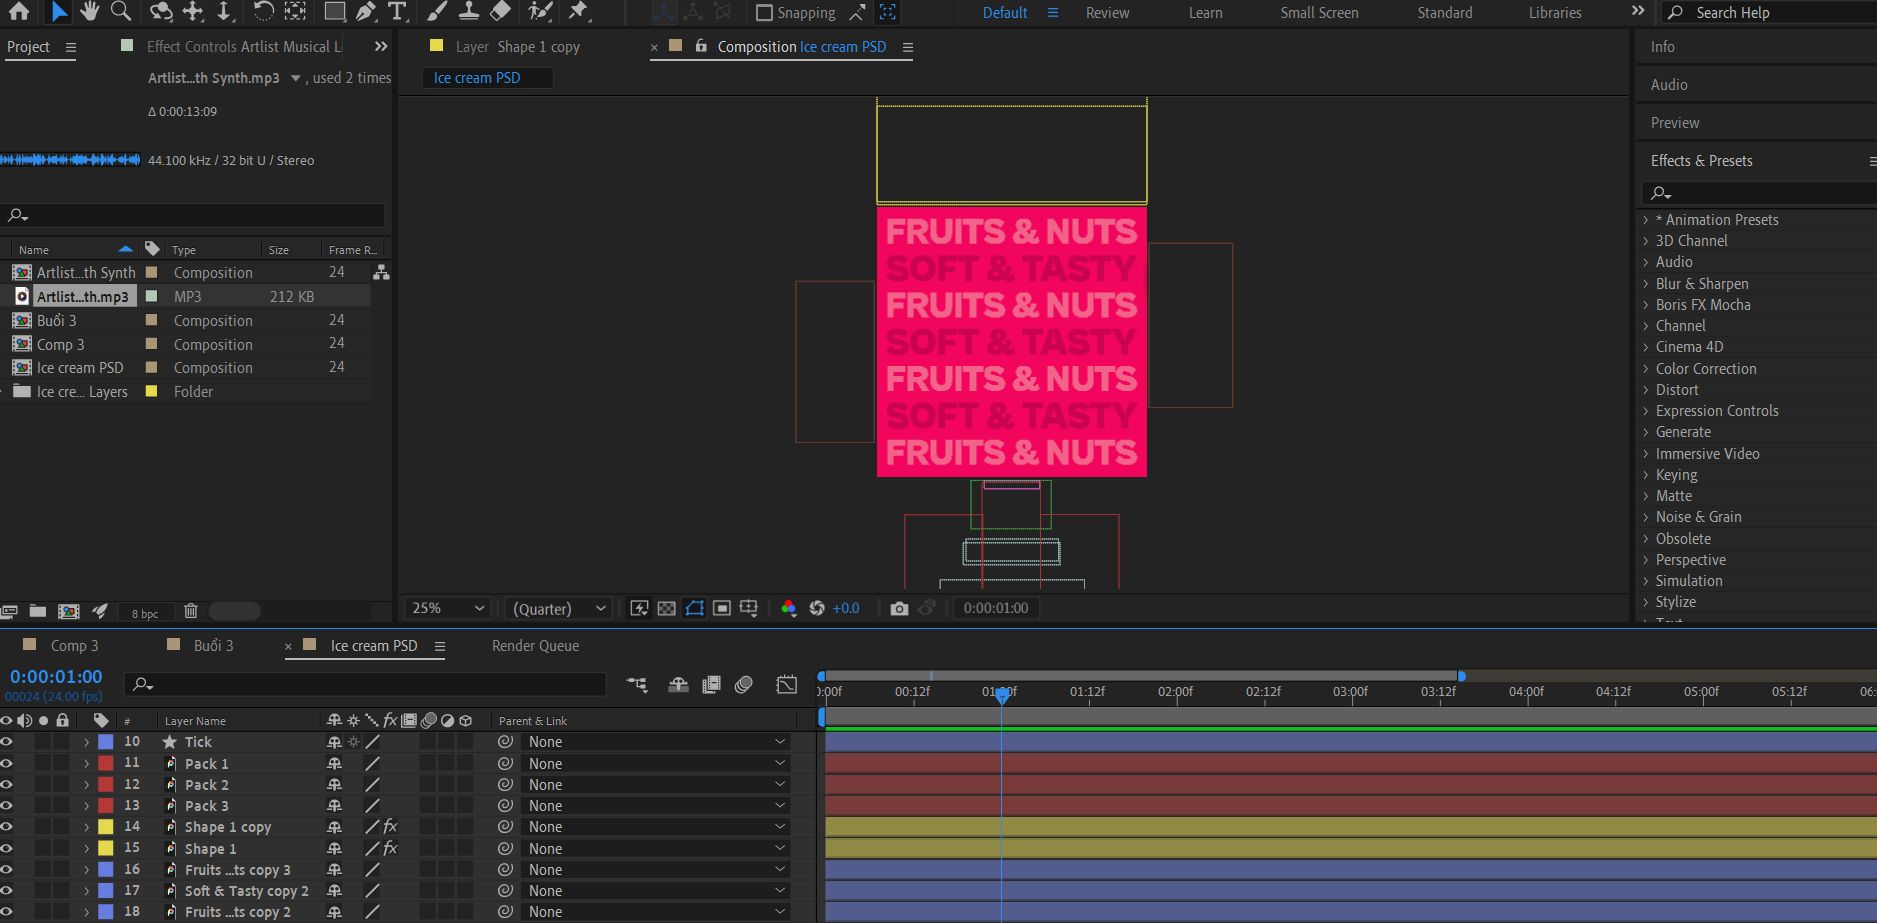Enable the Snapping checkbox
Image resolution: width=1877 pixels, height=923 pixels.
[764, 13]
